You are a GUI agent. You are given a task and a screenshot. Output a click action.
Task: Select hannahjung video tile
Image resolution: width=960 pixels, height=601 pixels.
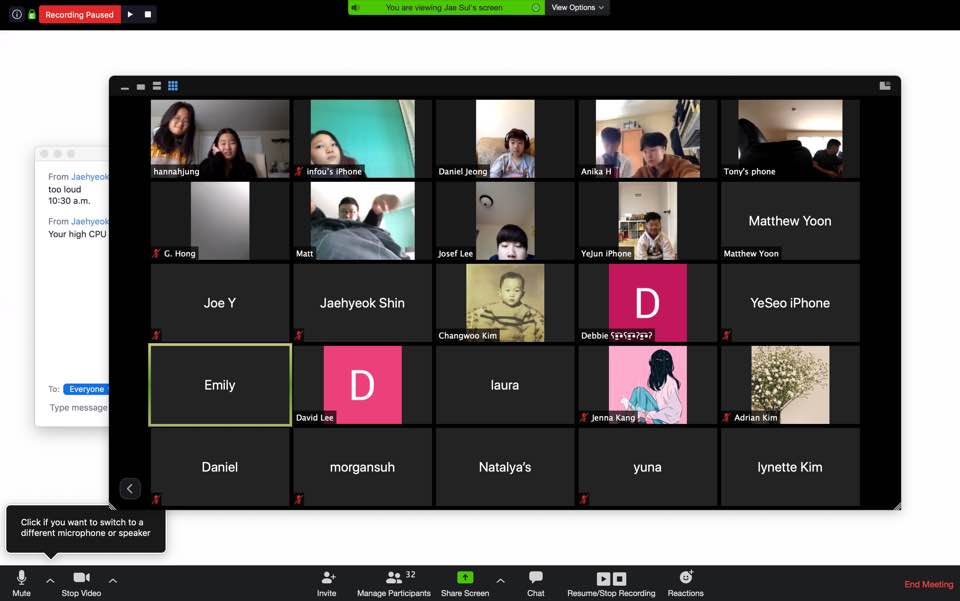pos(220,139)
